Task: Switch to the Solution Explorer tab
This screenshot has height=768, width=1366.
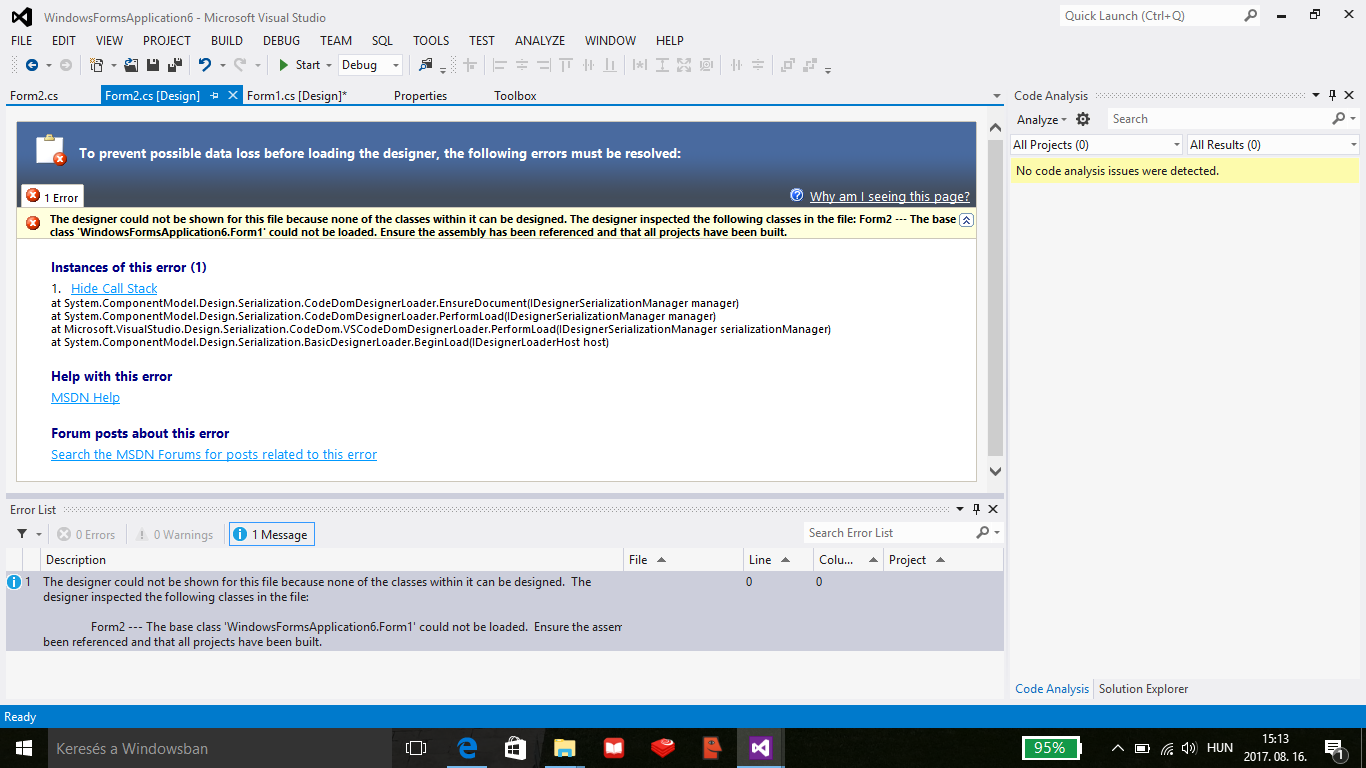Action: click(x=1144, y=689)
